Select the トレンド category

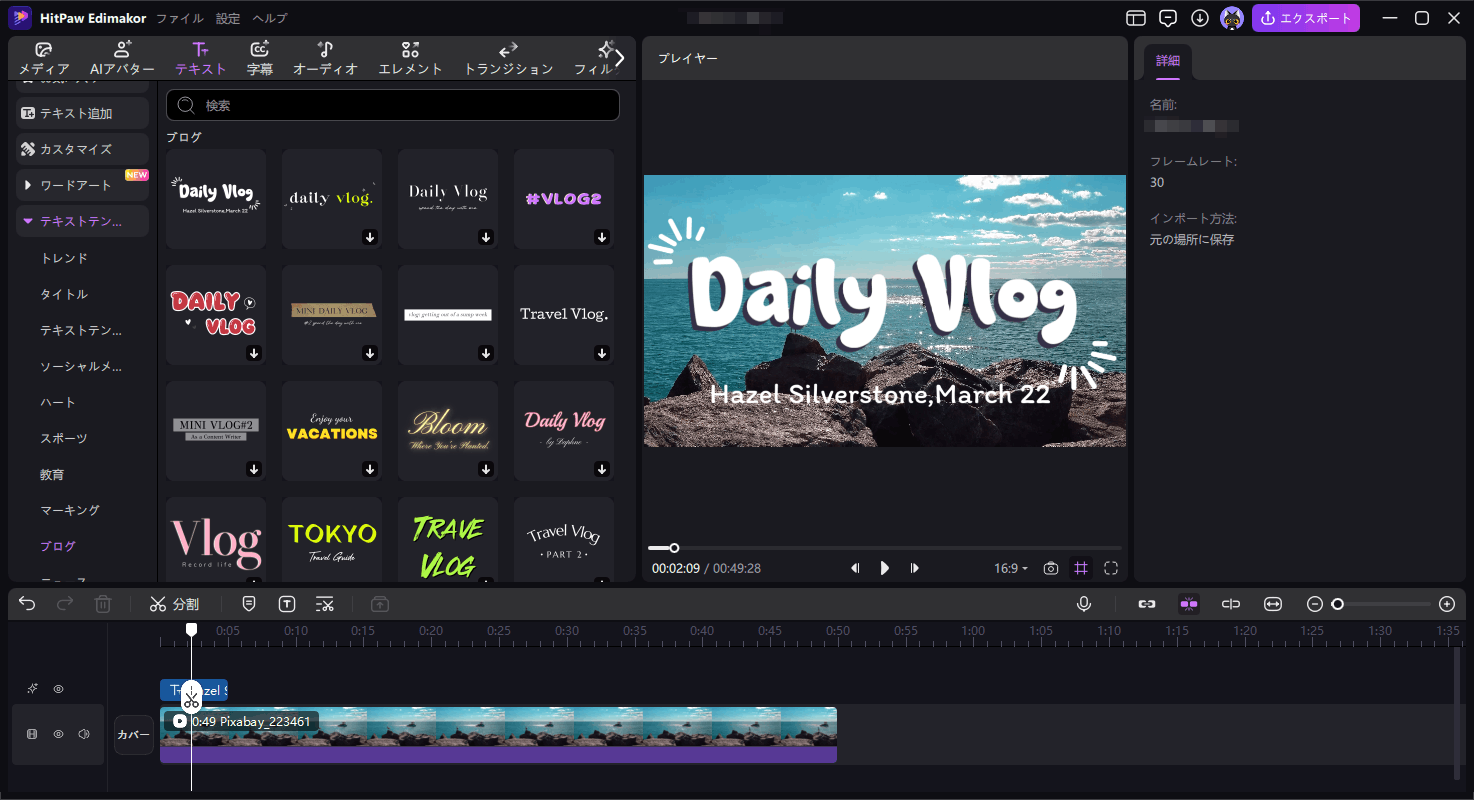[64, 258]
